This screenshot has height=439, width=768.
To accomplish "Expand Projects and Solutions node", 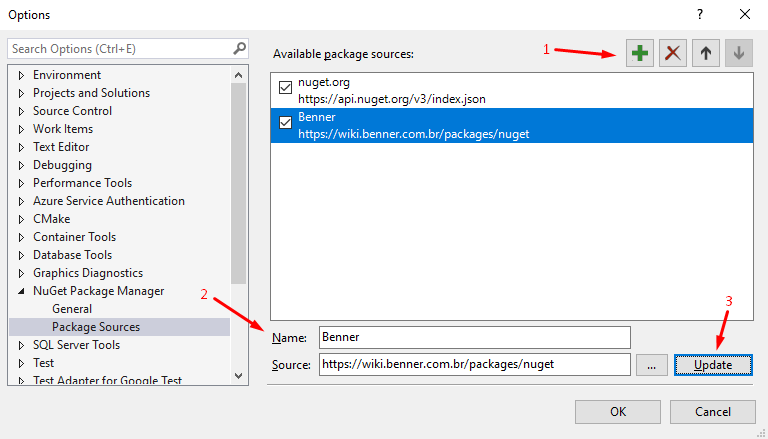I will [21, 93].
